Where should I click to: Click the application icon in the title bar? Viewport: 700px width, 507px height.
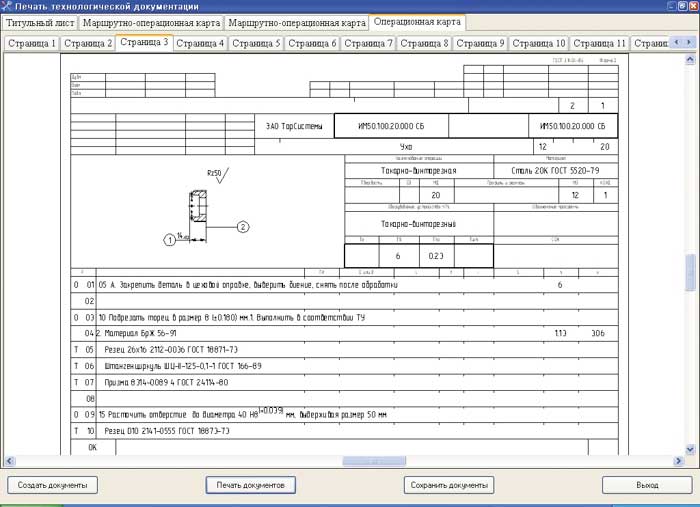(8, 7)
